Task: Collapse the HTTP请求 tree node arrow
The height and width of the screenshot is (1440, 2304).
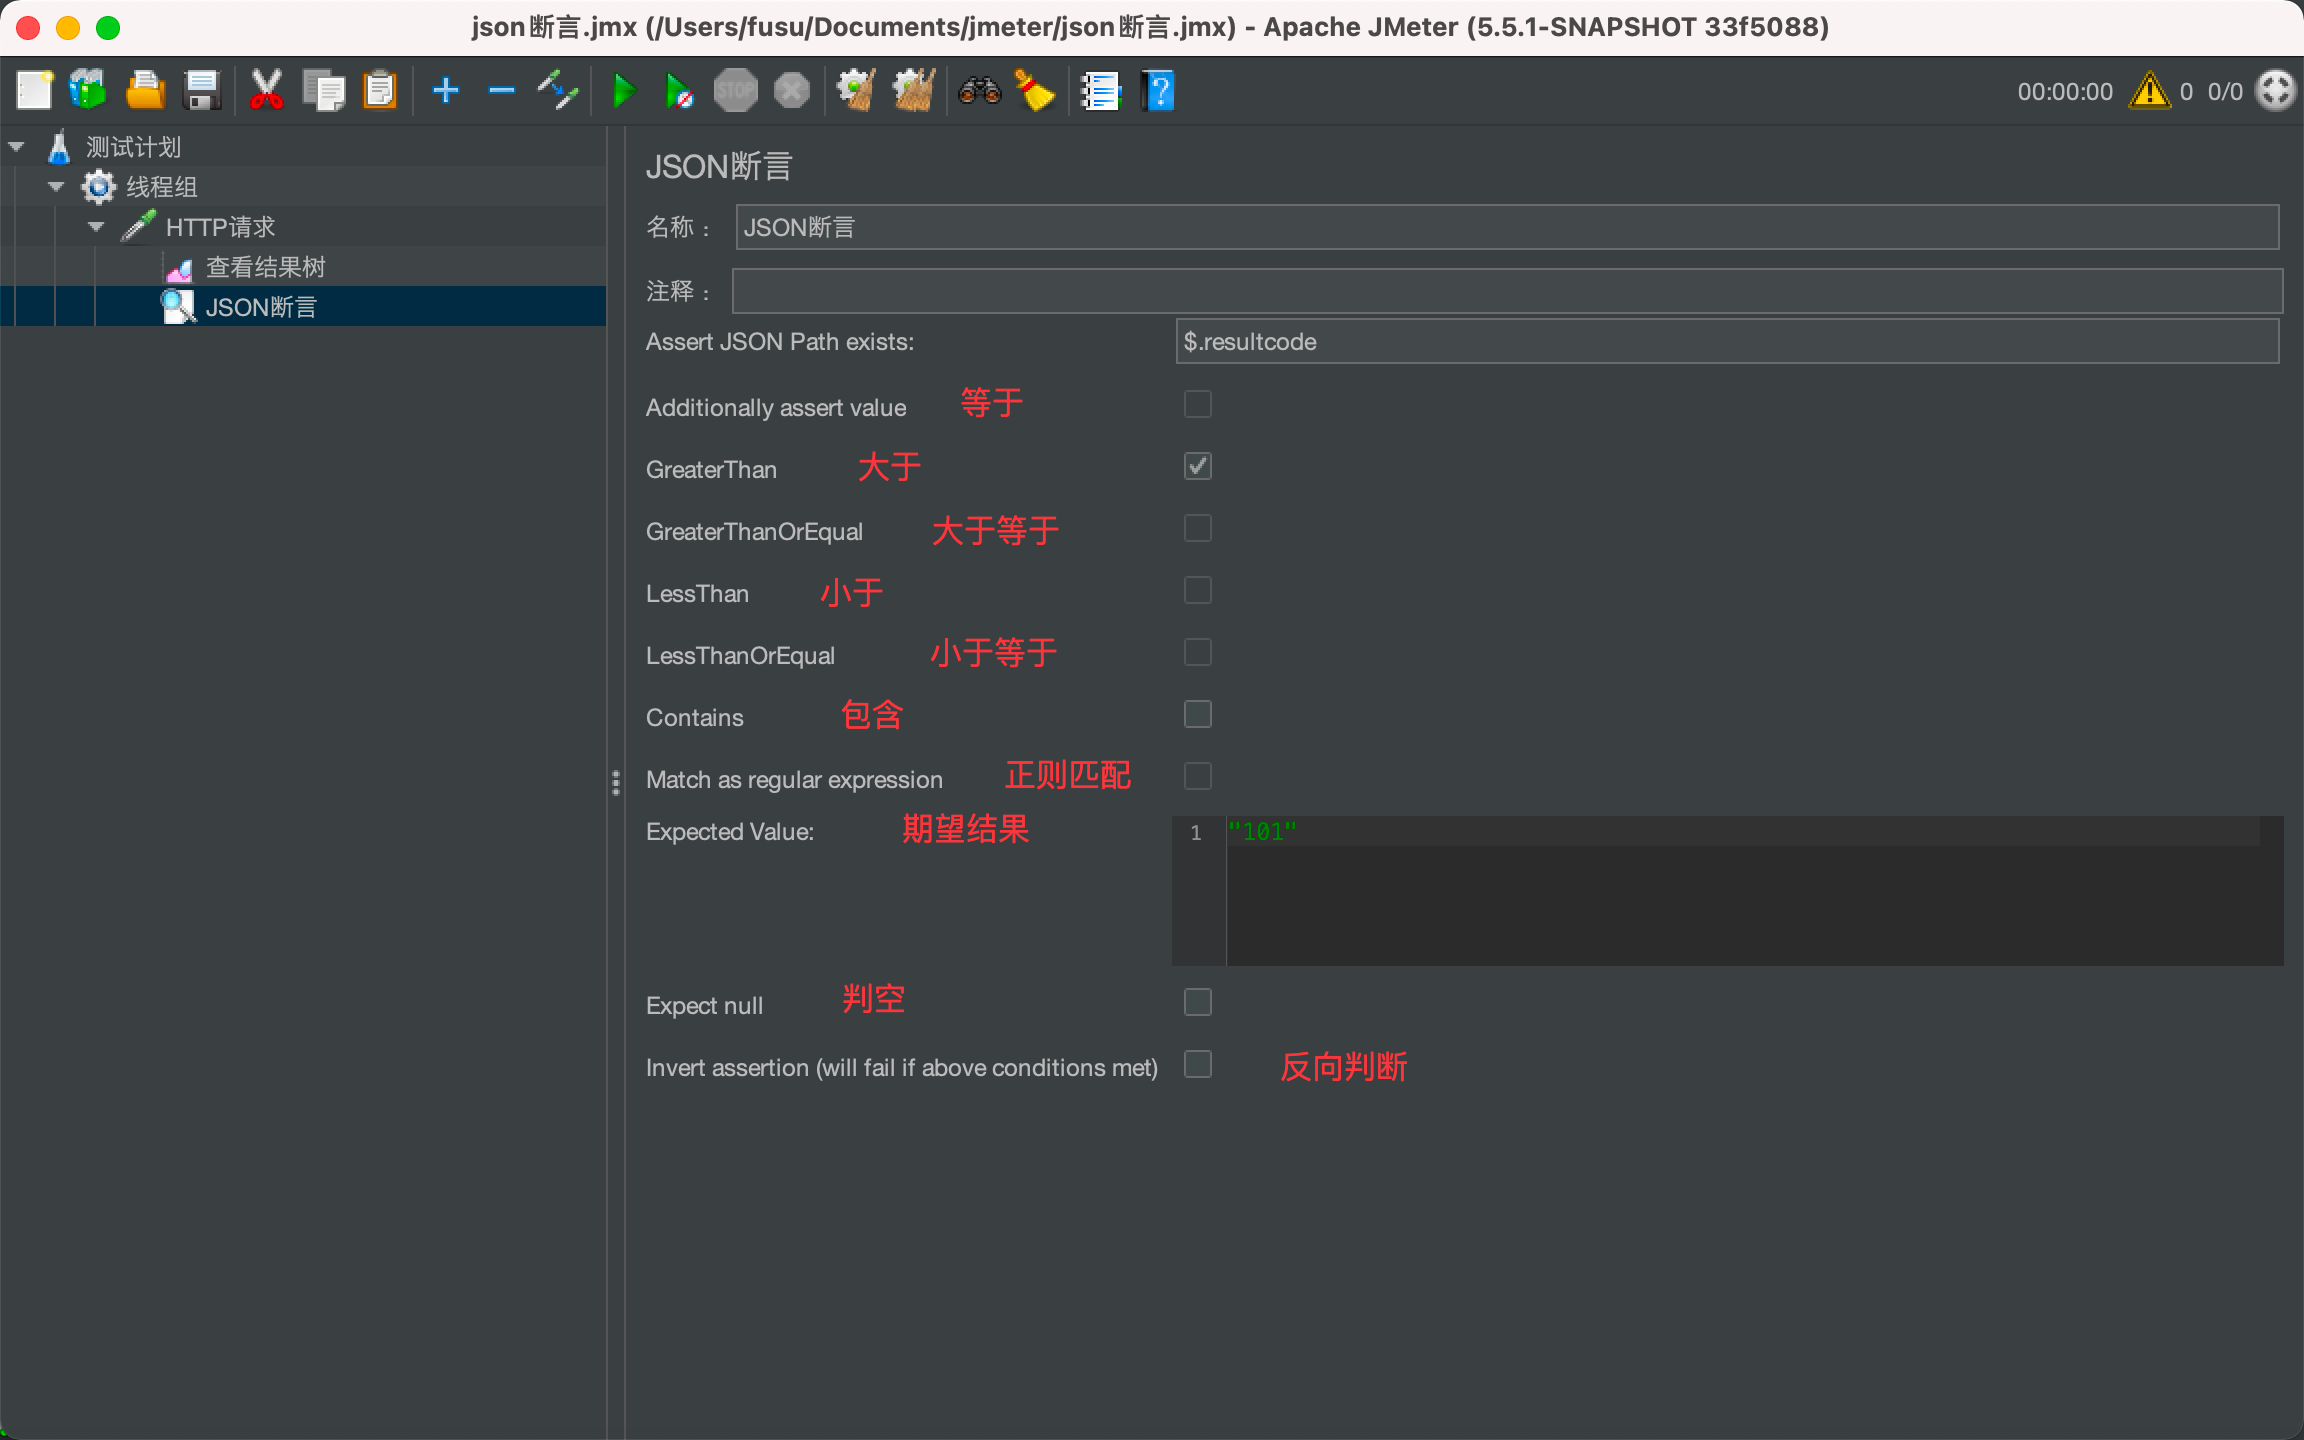Action: (96, 227)
